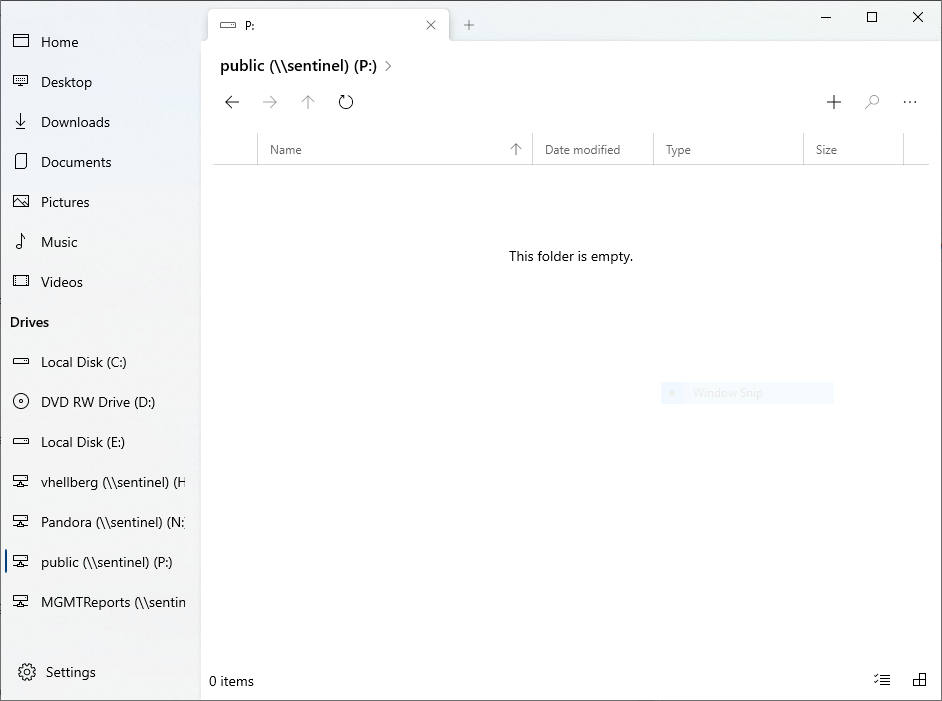
Task: Minimize the file manager window
Action: tap(826, 17)
